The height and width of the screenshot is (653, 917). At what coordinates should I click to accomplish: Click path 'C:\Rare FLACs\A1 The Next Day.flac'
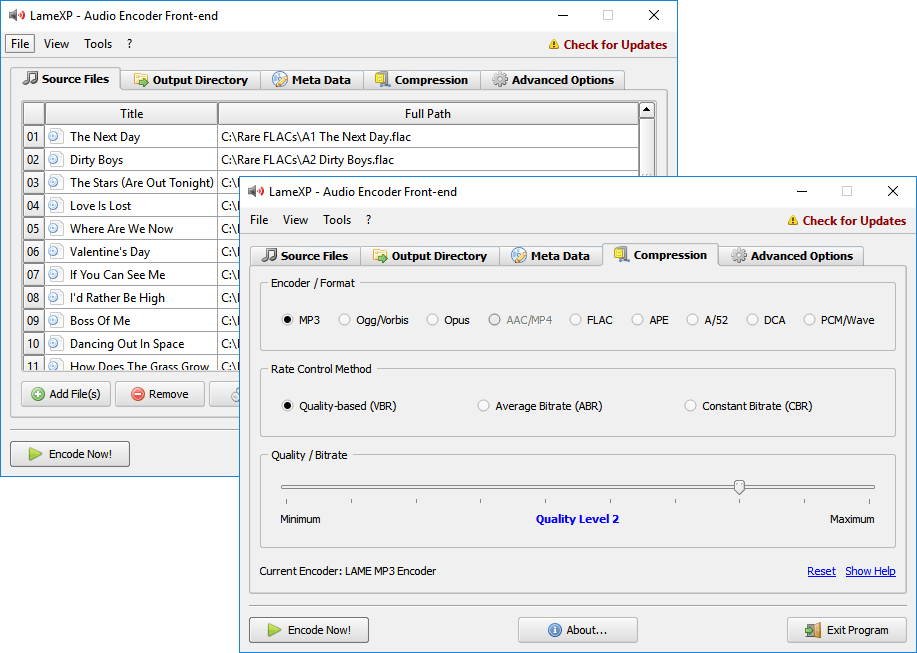pos(316,137)
